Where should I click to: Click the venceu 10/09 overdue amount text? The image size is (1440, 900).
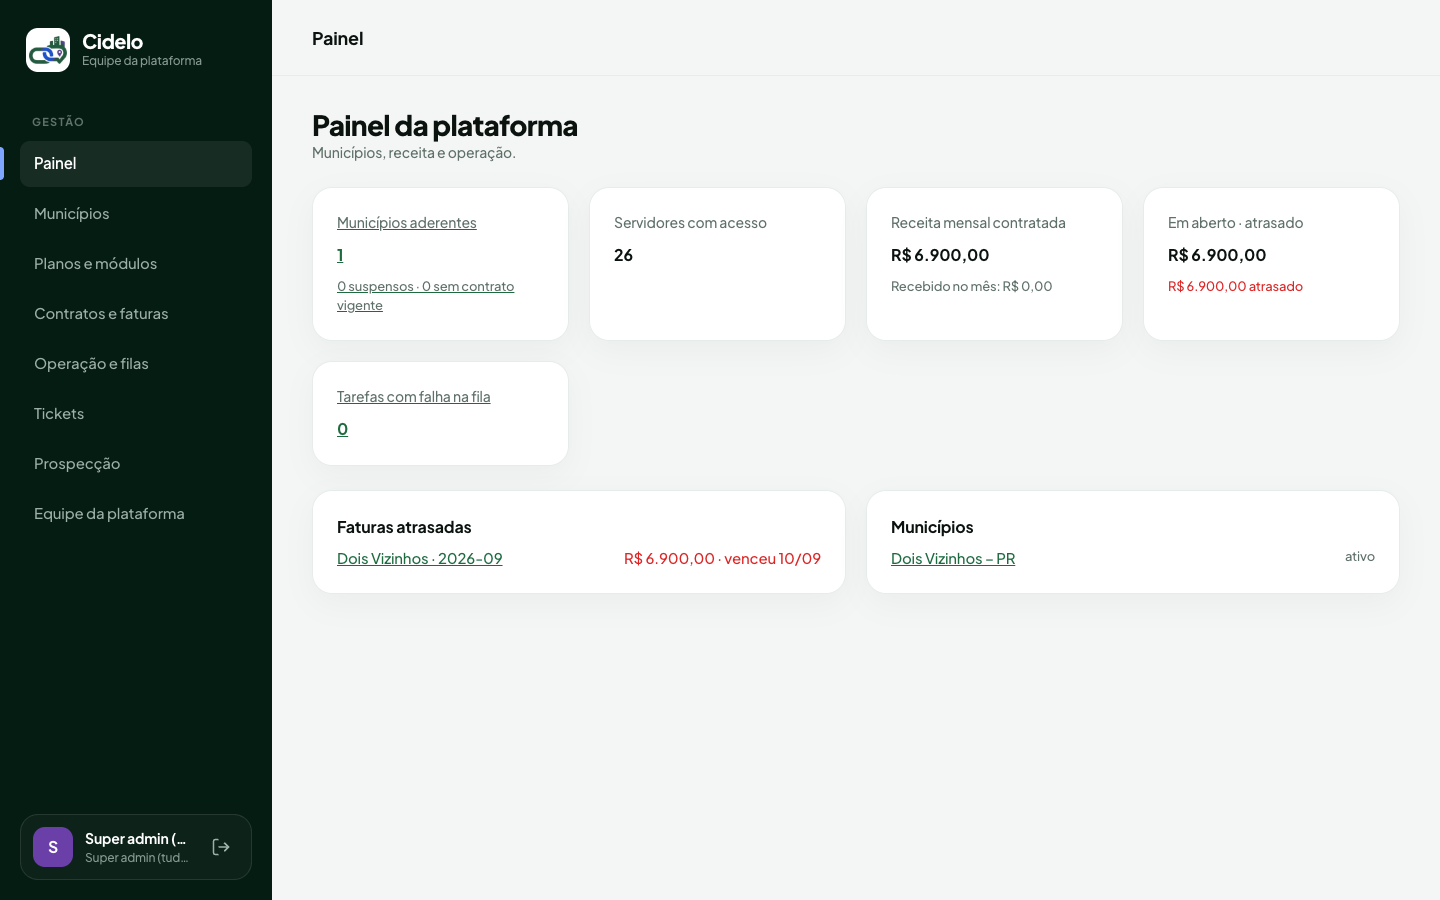[722, 559]
